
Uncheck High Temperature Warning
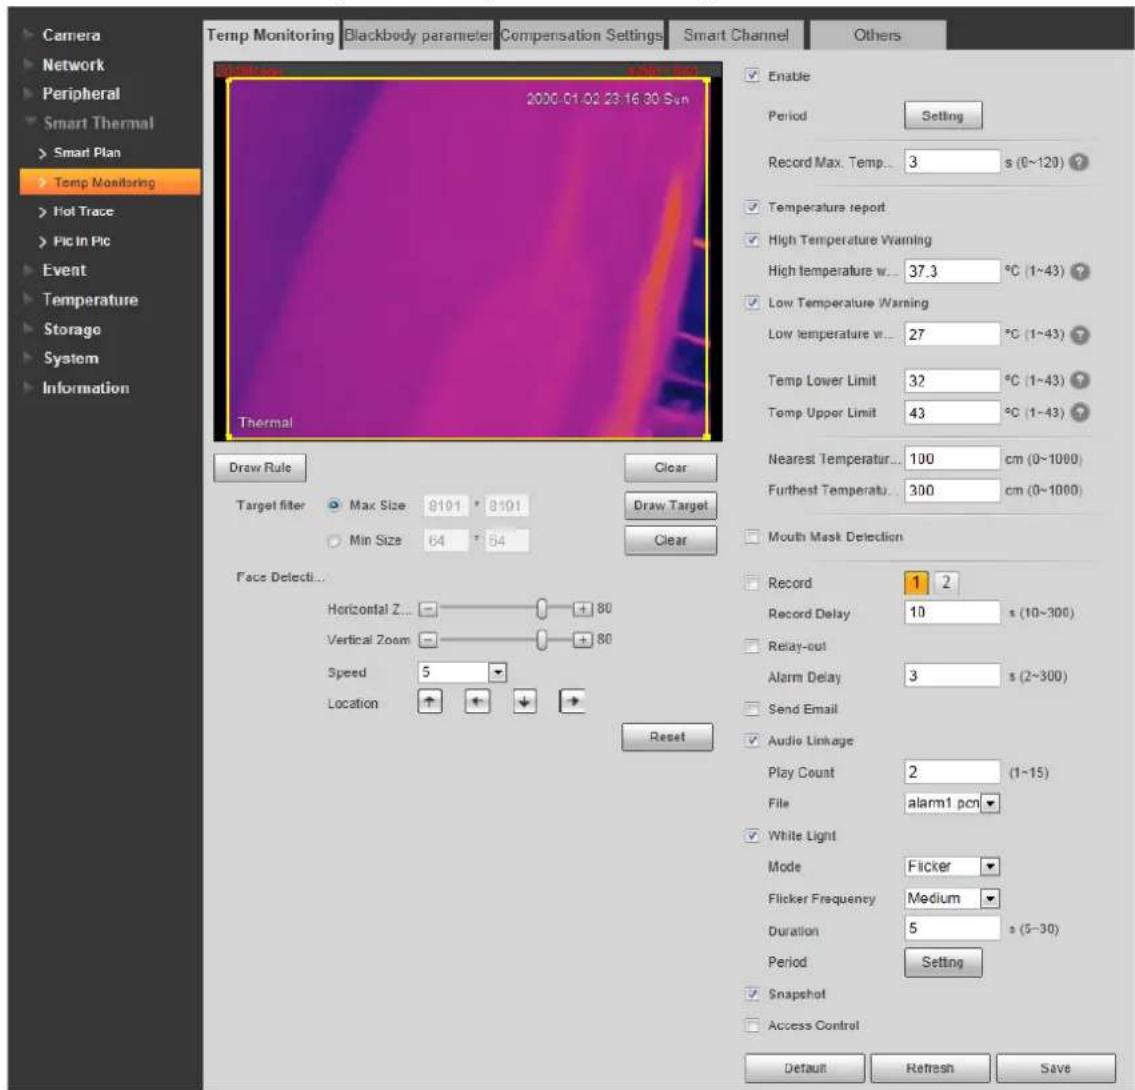(752, 240)
